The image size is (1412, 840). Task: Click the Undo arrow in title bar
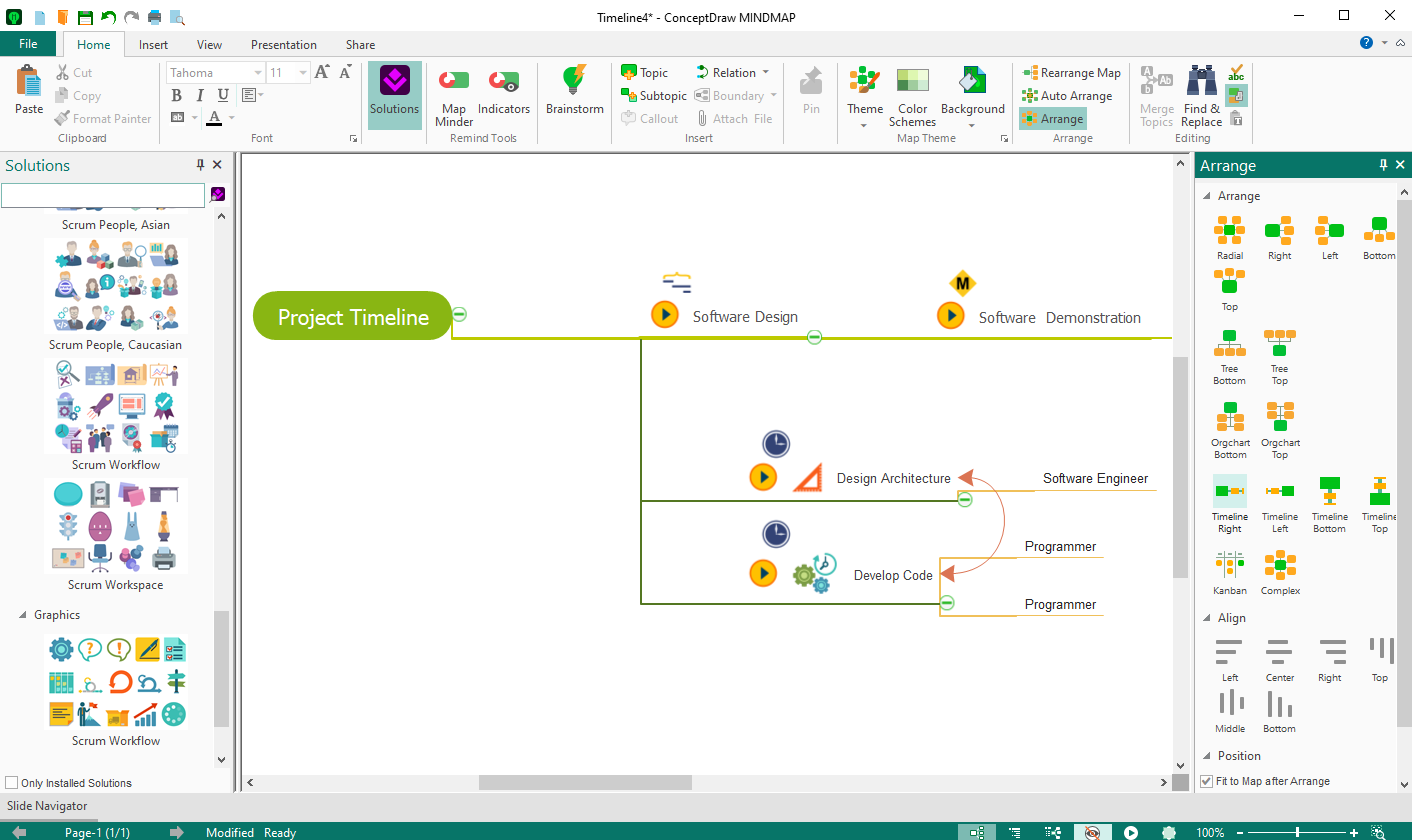coord(108,16)
